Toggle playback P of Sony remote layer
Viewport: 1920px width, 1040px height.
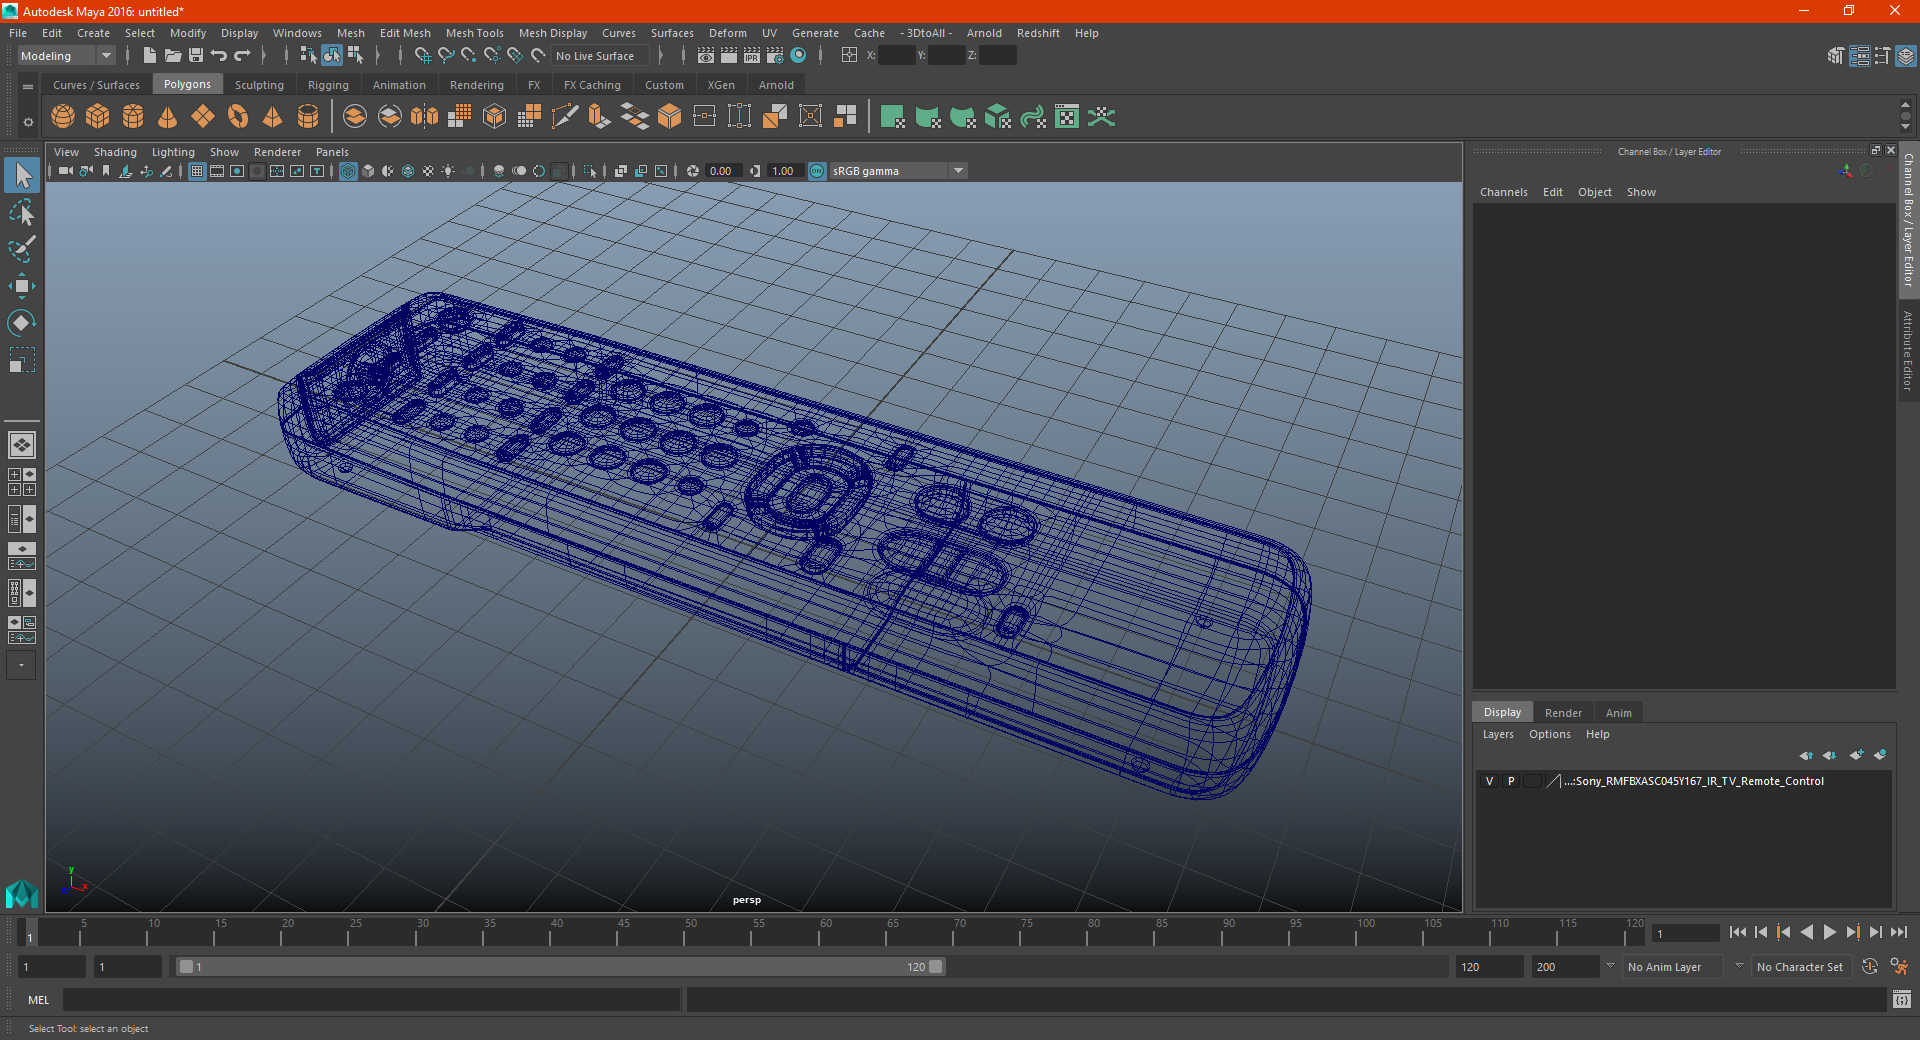(1511, 781)
